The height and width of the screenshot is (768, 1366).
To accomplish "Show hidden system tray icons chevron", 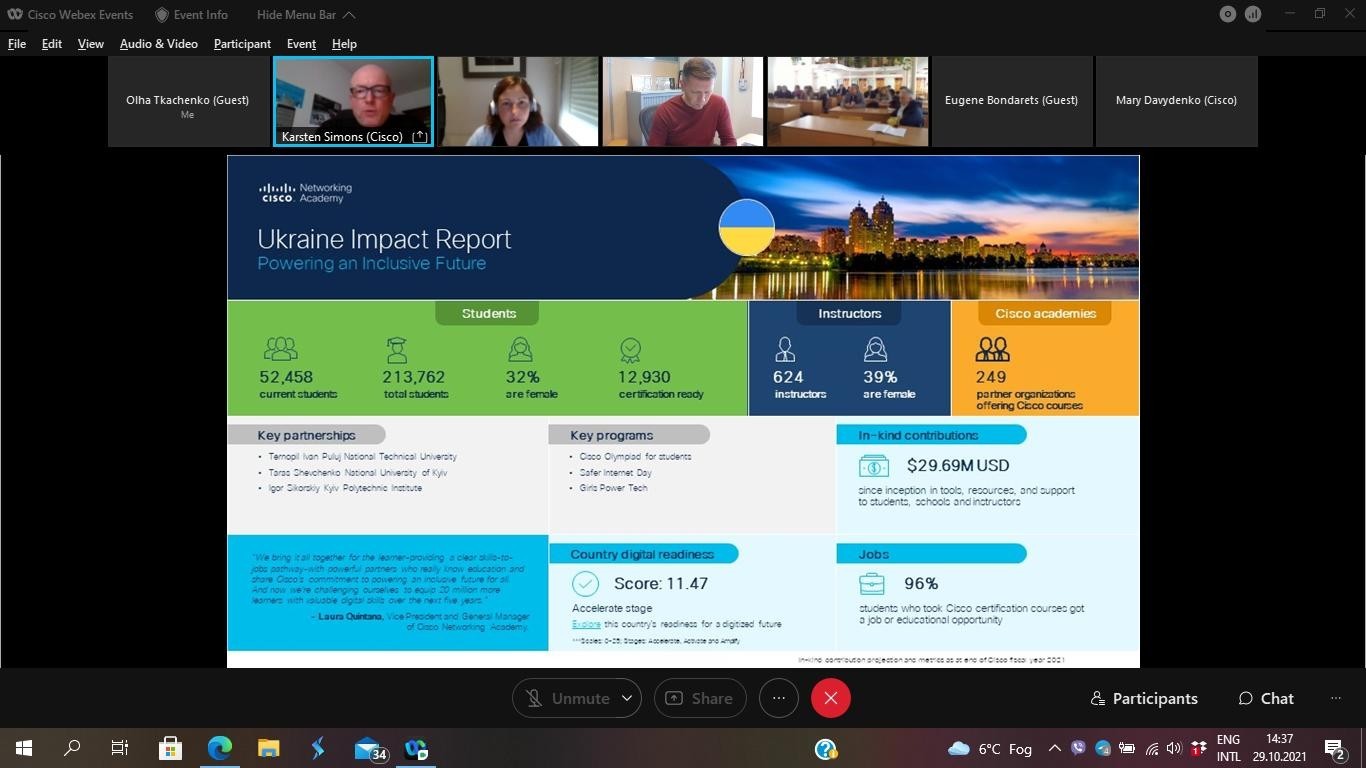I will point(1054,748).
